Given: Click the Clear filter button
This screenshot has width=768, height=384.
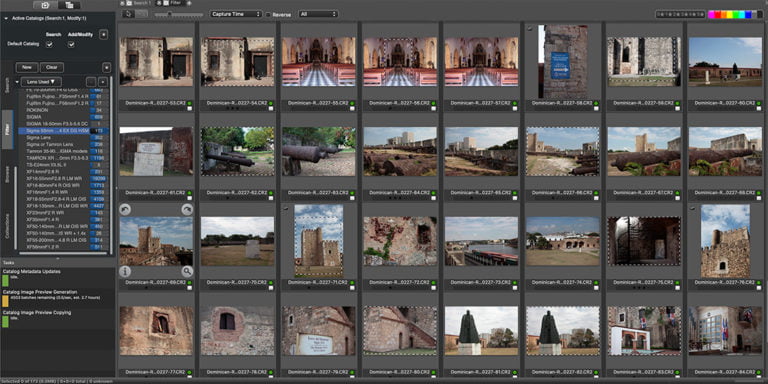Looking at the screenshot, I should coord(51,68).
